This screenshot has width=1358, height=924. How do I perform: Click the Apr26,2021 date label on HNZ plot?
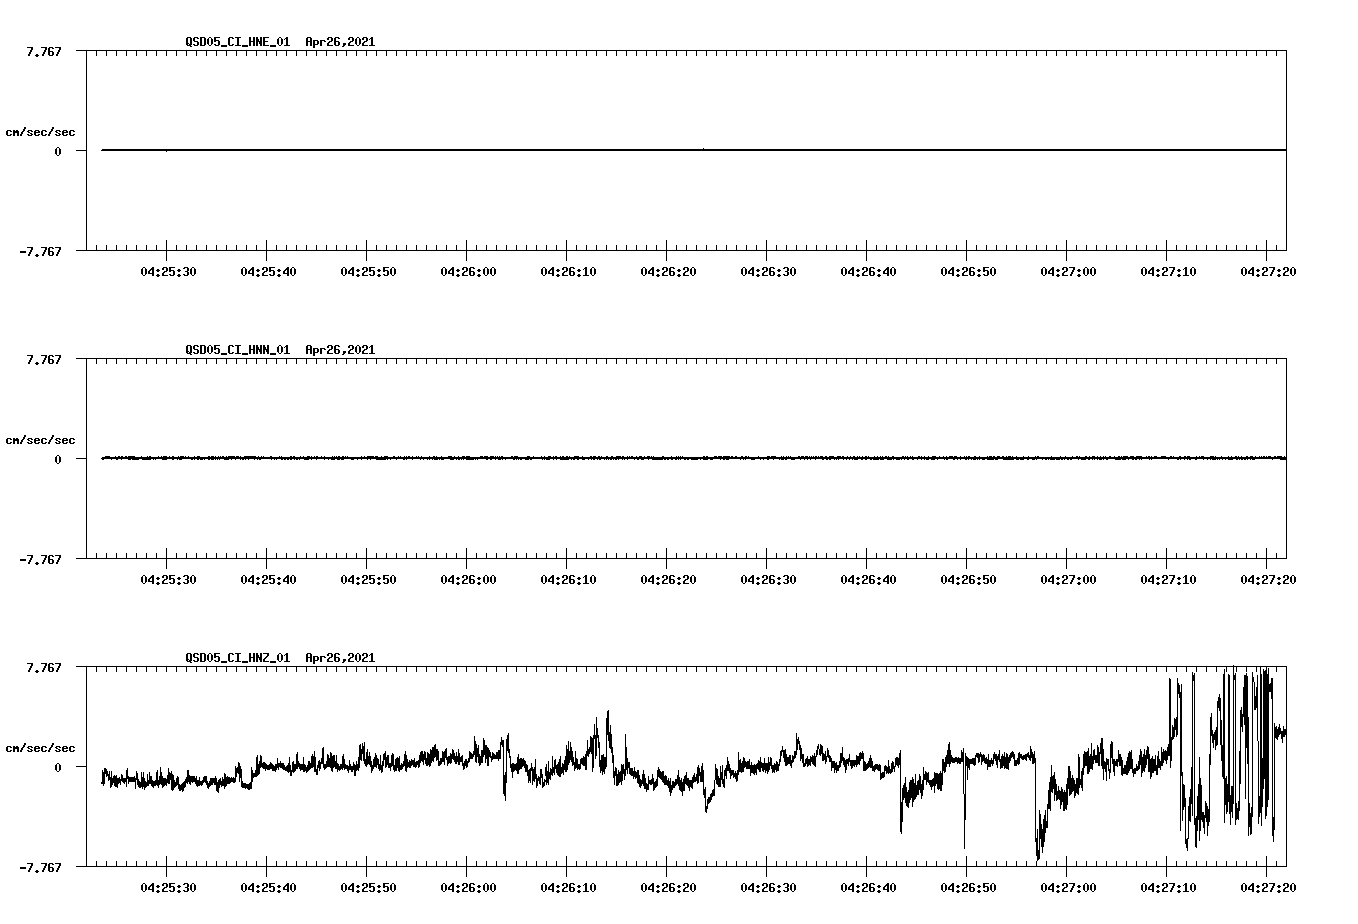[339, 658]
